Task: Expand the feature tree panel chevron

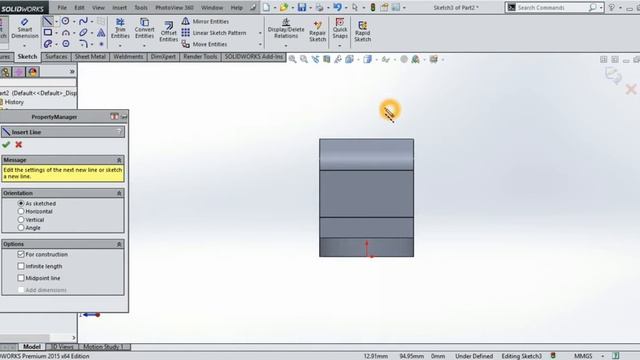Action: [72, 72]
